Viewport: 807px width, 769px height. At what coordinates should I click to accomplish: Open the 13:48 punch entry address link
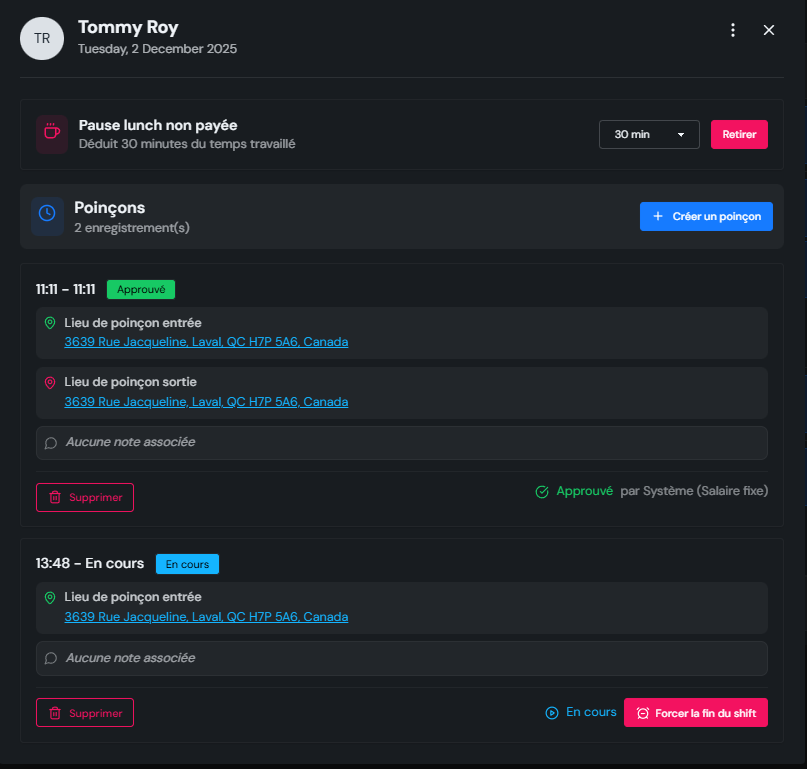206,617
